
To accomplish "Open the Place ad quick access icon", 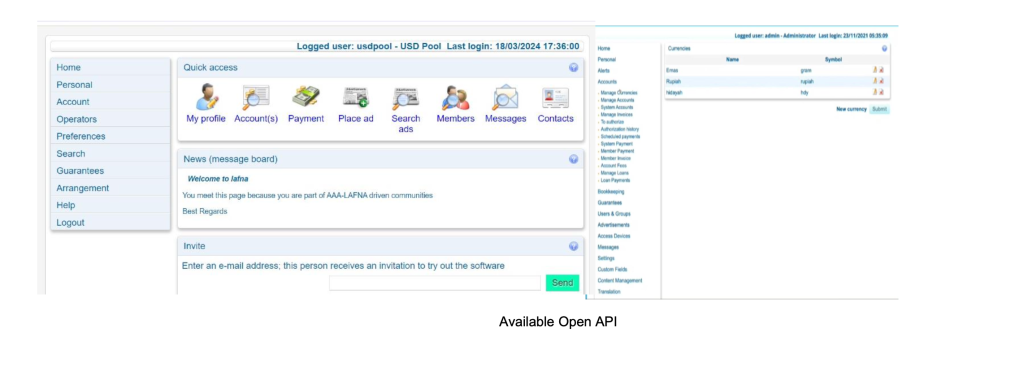I will point(356,98).
